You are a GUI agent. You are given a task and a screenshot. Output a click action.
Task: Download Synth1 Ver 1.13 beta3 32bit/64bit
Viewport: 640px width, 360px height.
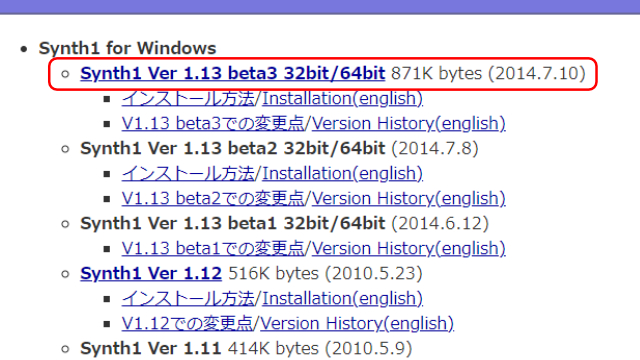[x=233, y=73]
